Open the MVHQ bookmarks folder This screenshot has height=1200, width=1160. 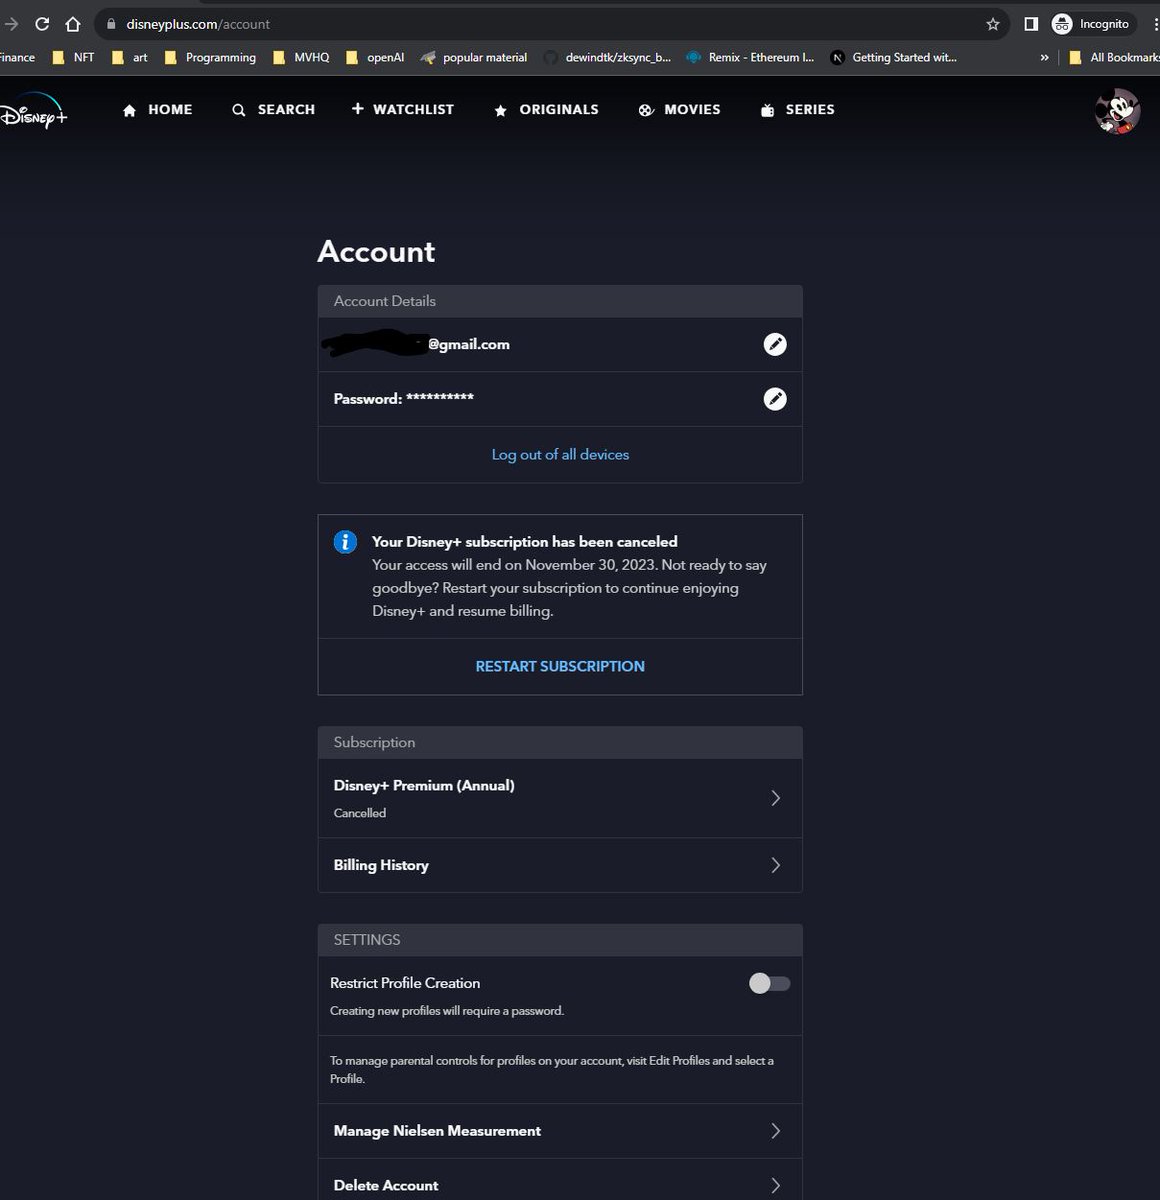tap(301, 58)
